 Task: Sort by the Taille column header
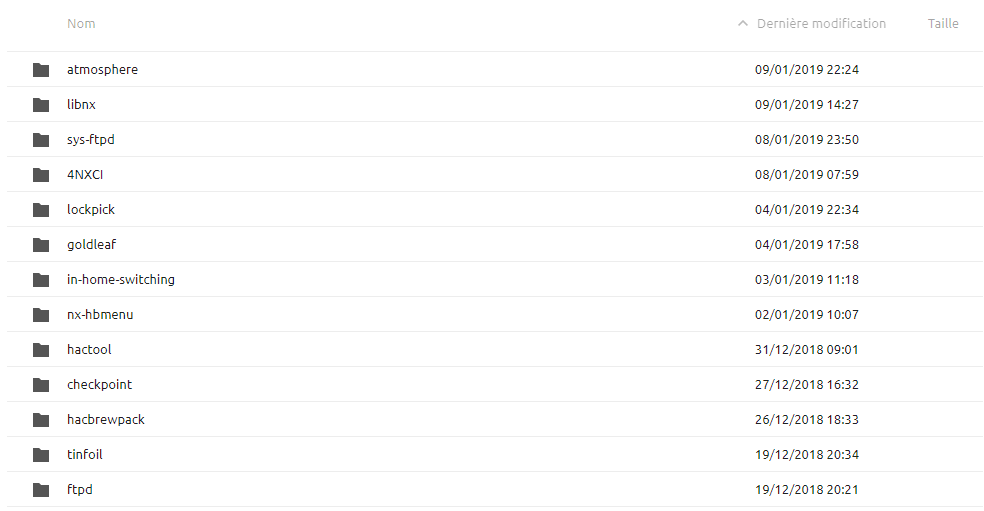point(943,24)
